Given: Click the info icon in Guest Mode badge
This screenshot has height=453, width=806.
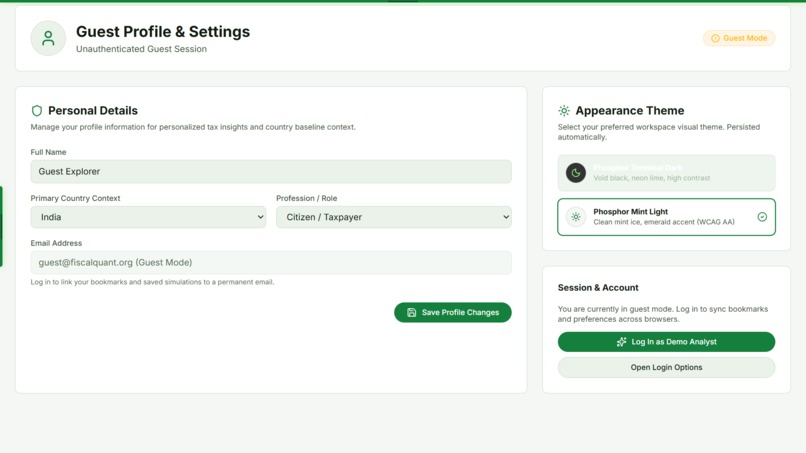Looking at the screenshot, I should tap(715, 38).
